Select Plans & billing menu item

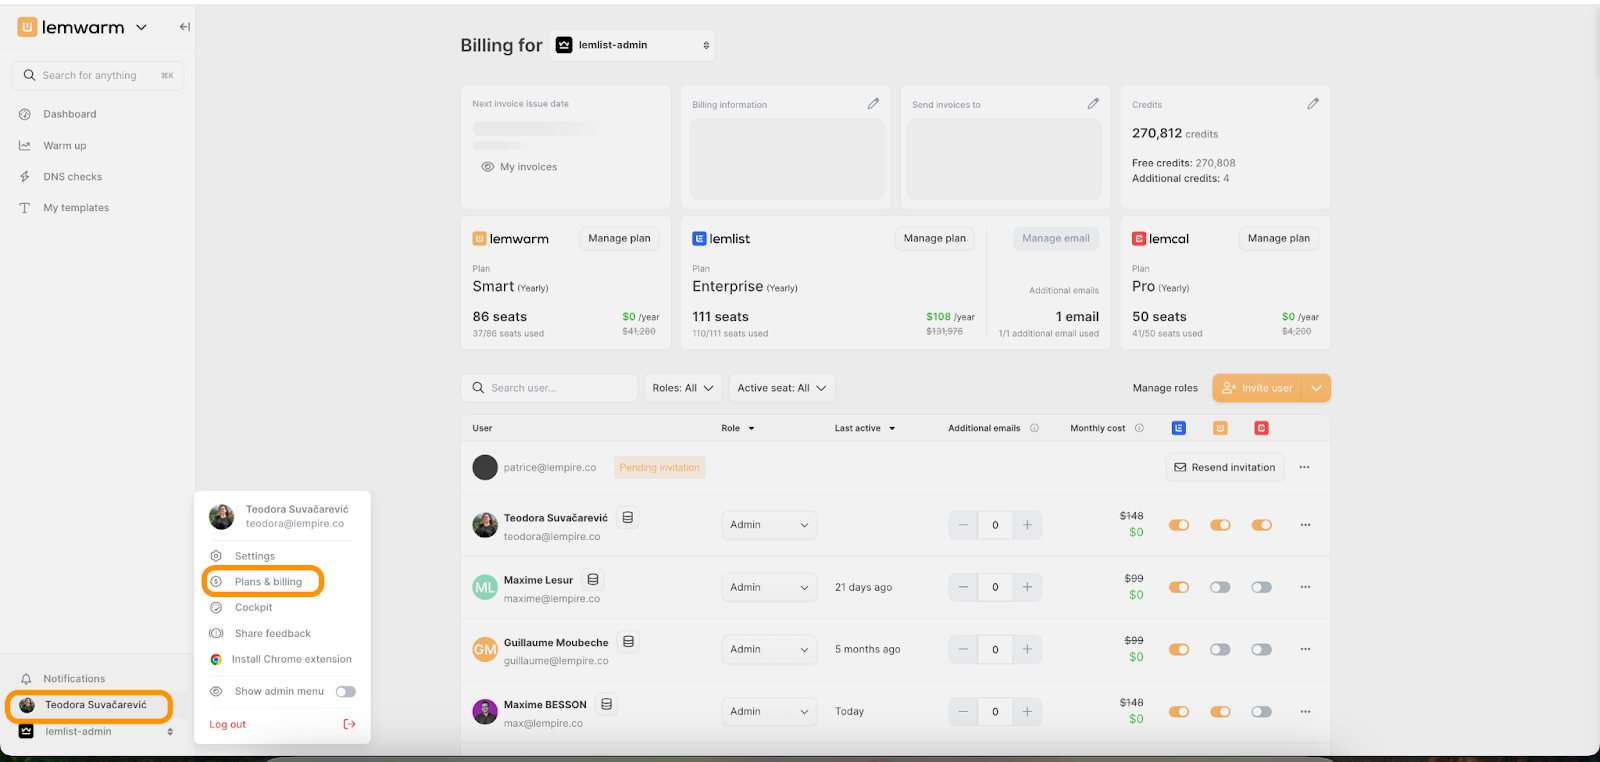click(x=267, y=582)
